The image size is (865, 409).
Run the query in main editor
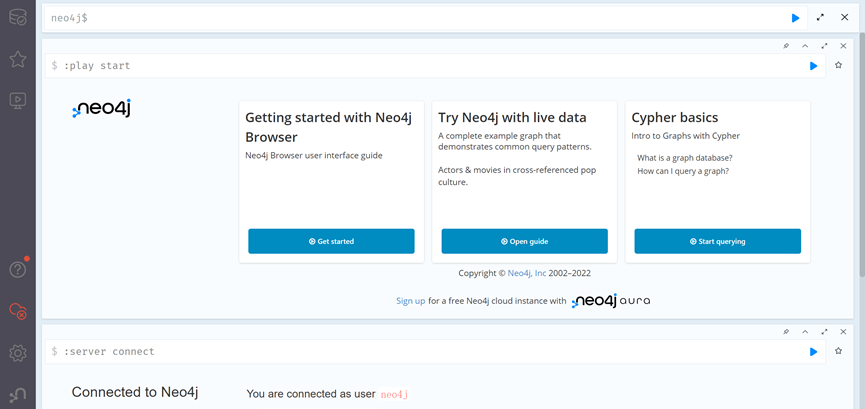(x=795, y=18)
